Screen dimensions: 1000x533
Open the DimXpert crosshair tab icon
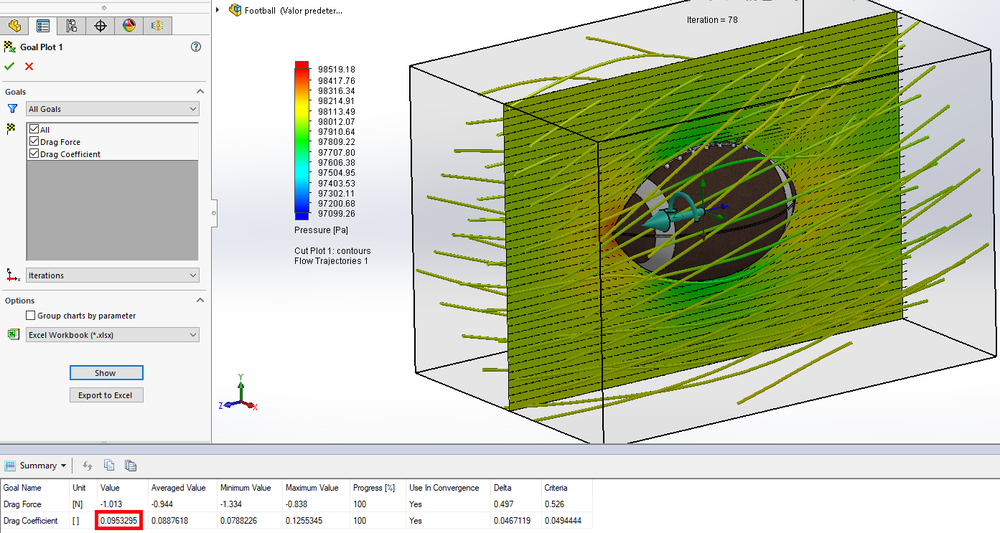pos(100,26)
